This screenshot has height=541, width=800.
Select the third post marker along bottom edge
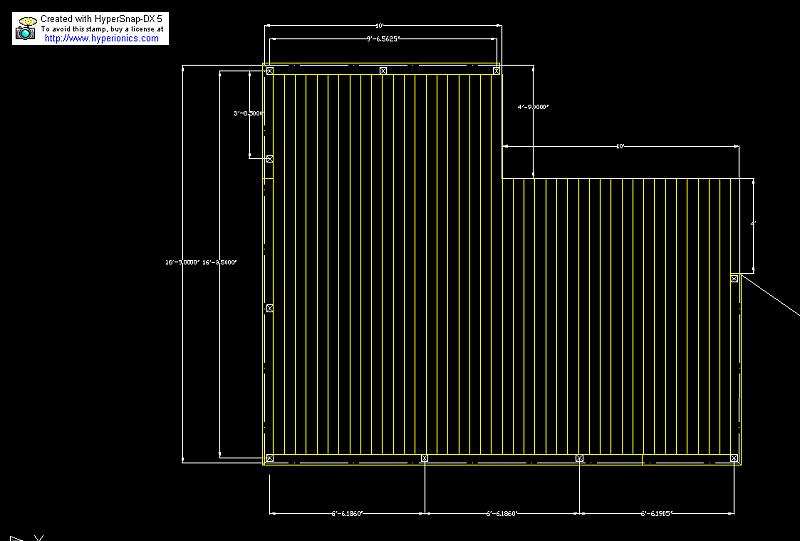580,458
